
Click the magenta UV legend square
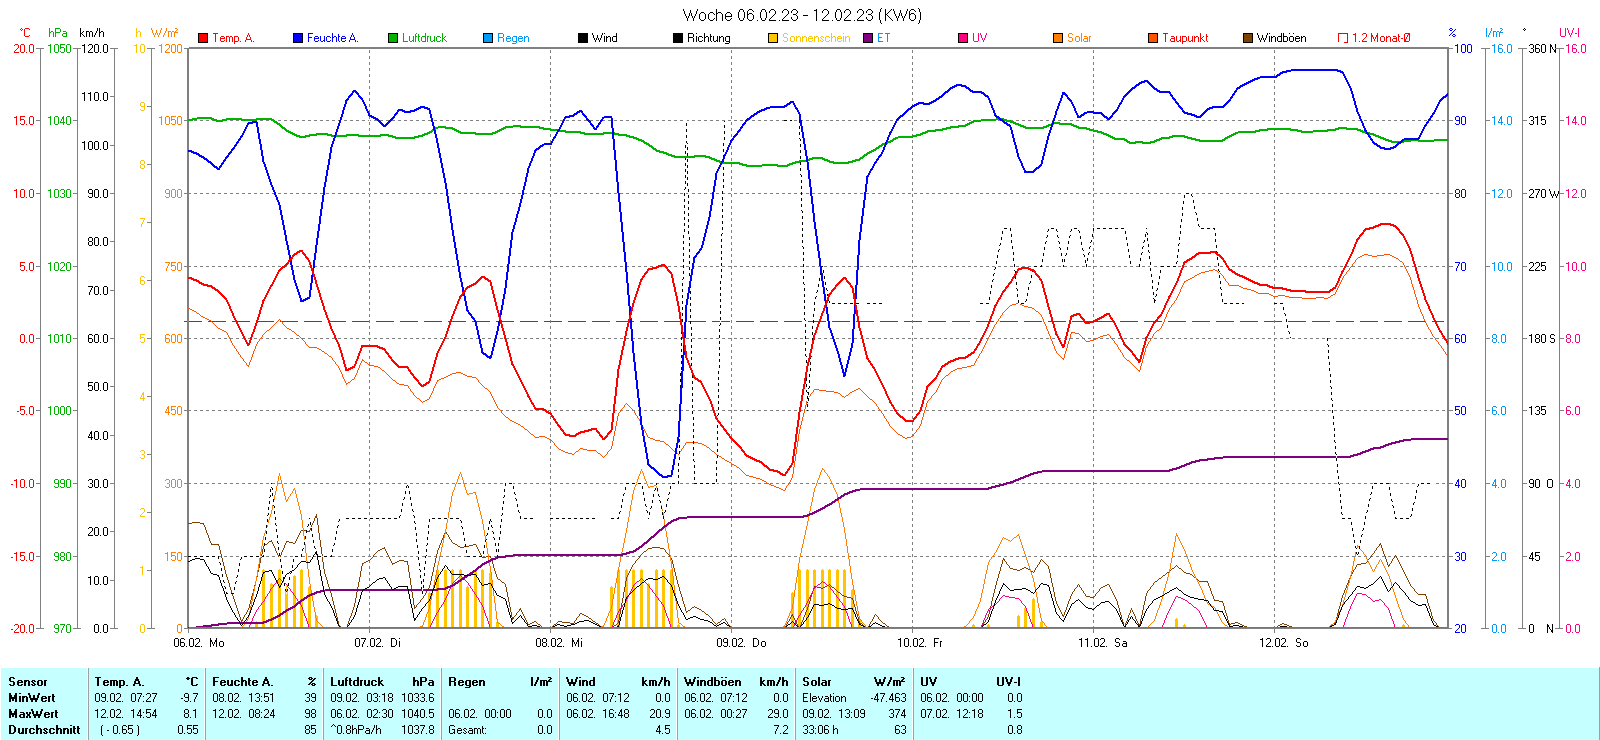pos(963,38)
